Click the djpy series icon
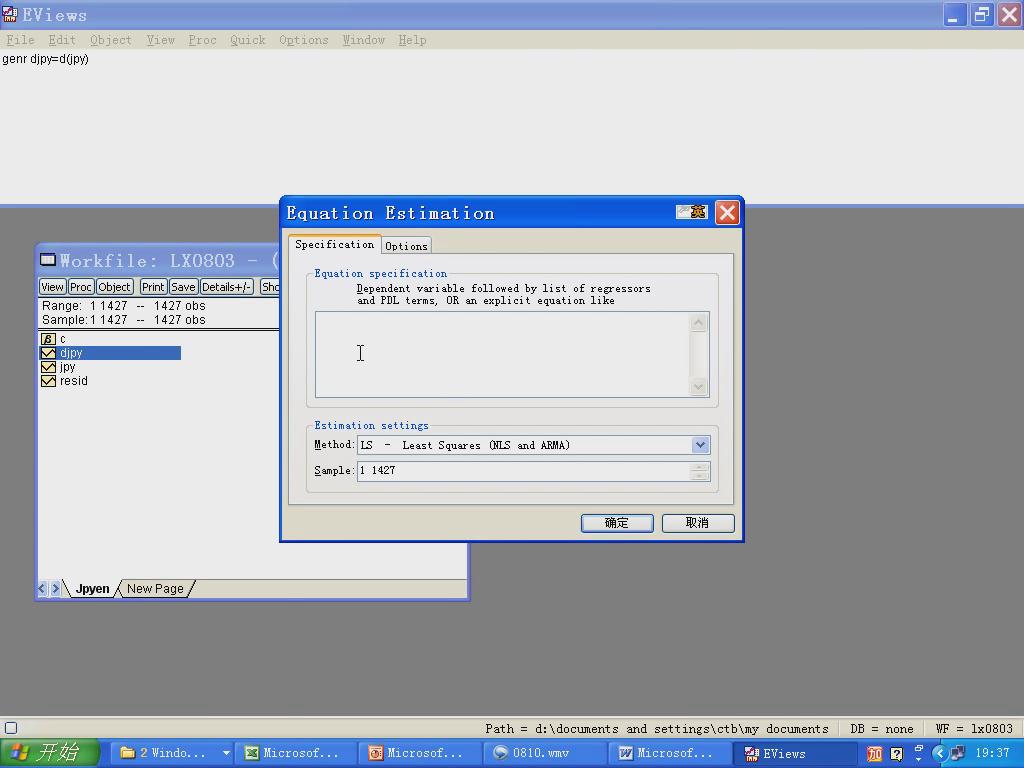The width and height of the screenshot is (1024, 768). click(x=48, y=353)
